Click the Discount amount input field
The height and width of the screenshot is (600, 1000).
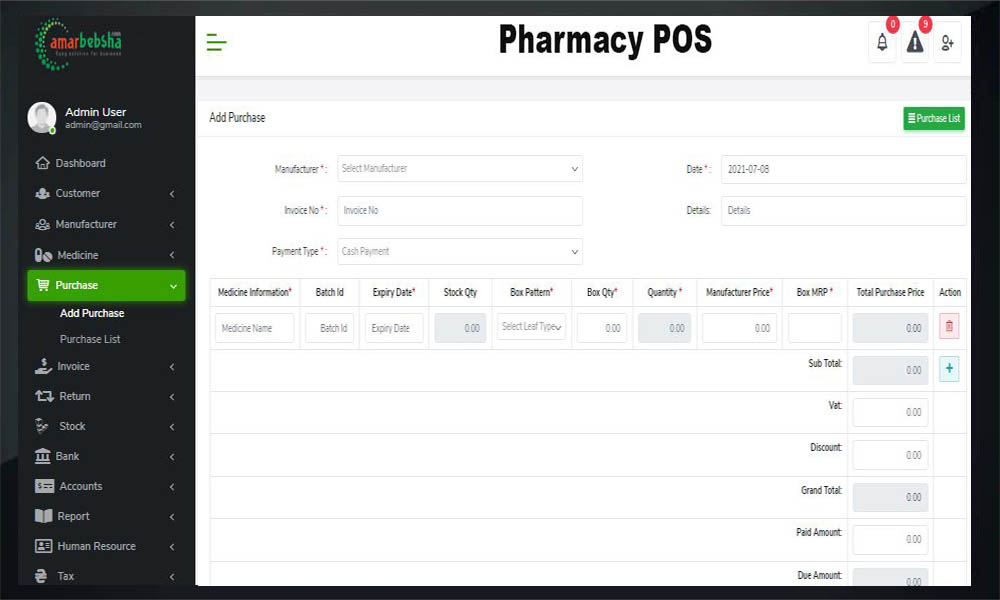[x=890, y=455]
